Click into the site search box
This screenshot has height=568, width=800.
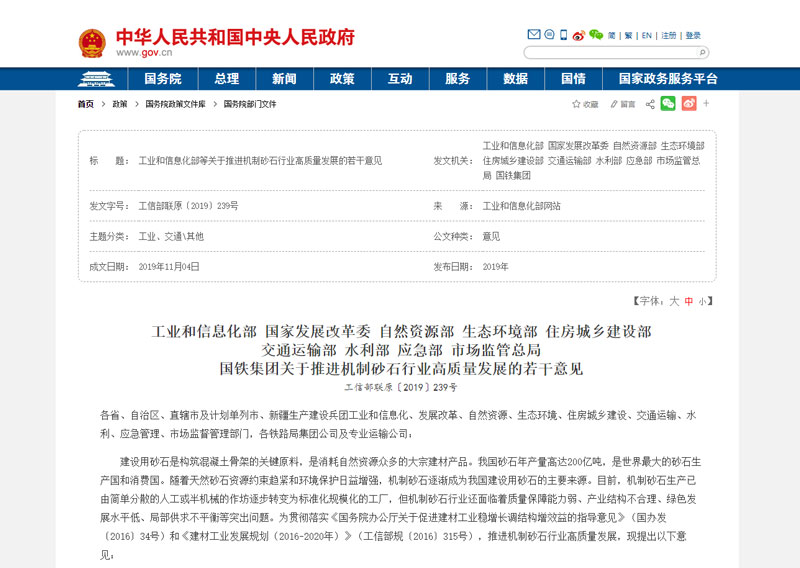pos(608,52)
